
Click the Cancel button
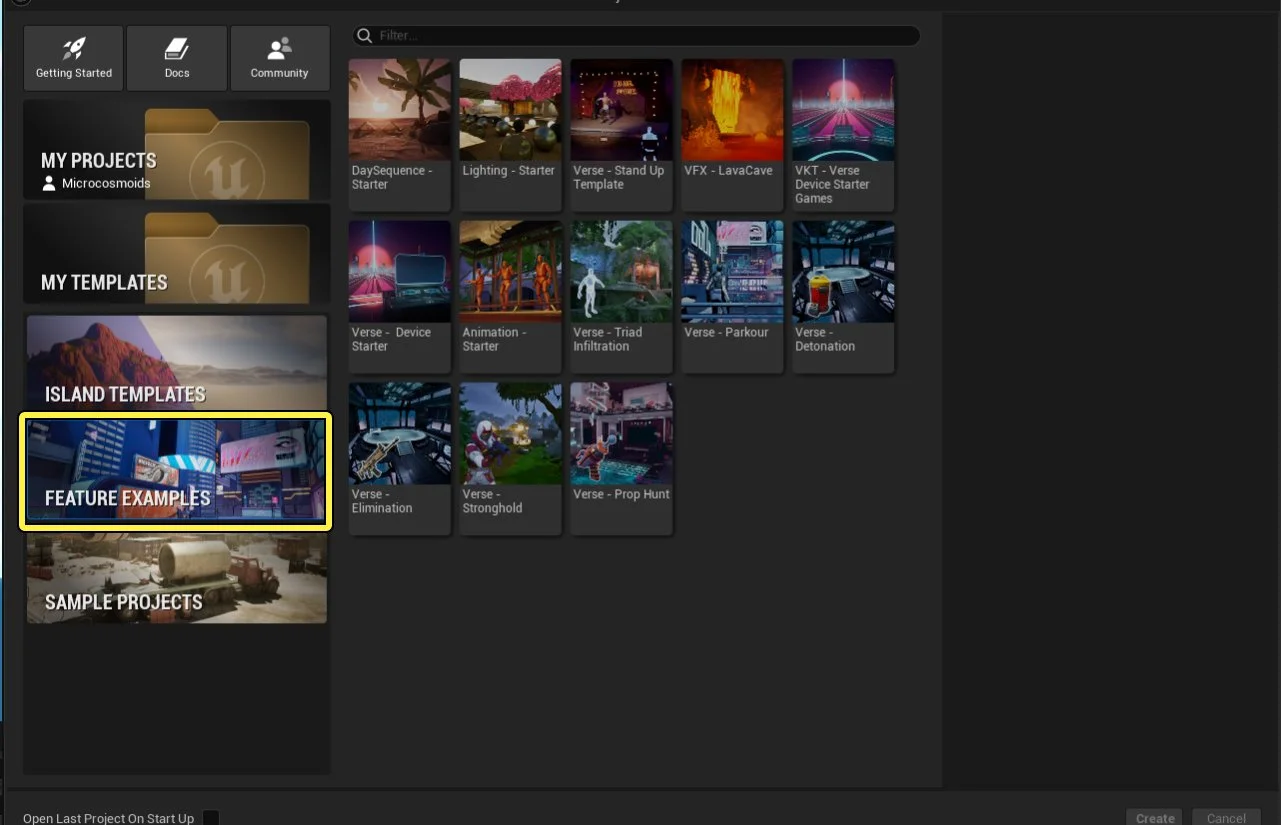[1226, 818]
